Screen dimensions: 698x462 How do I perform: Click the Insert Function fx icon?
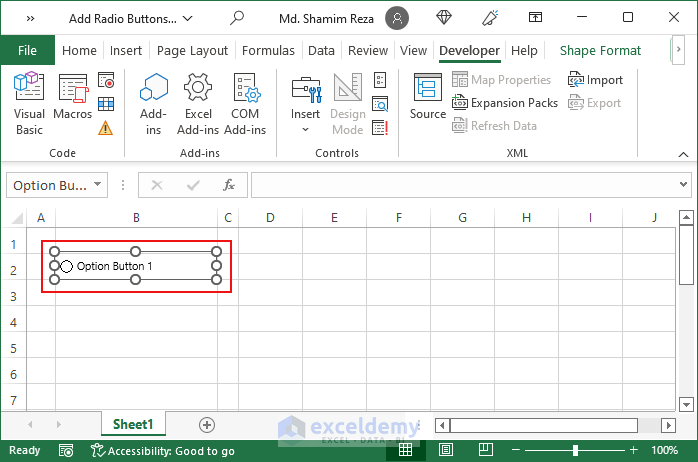pyautogui.click(x=229, y=185)
